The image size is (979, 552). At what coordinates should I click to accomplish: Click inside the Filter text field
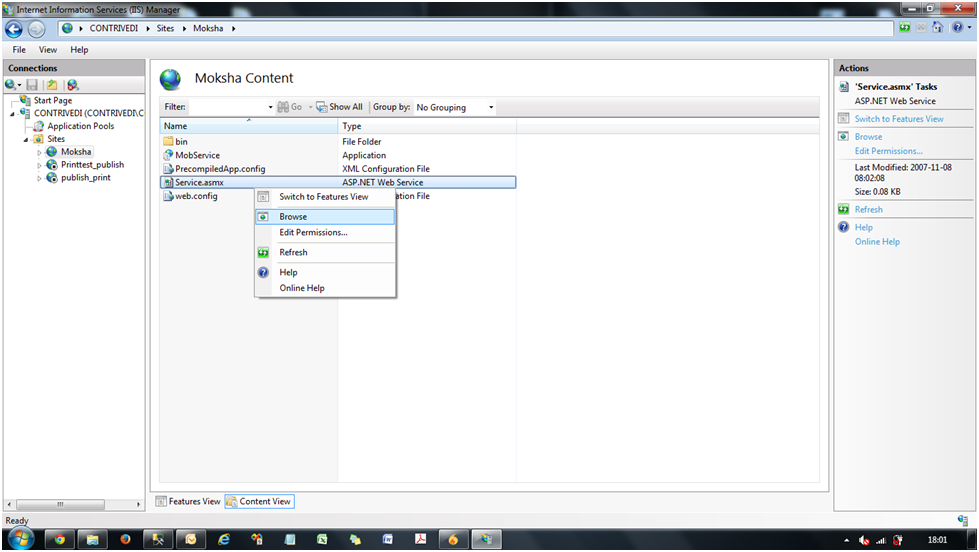(227, 107)
